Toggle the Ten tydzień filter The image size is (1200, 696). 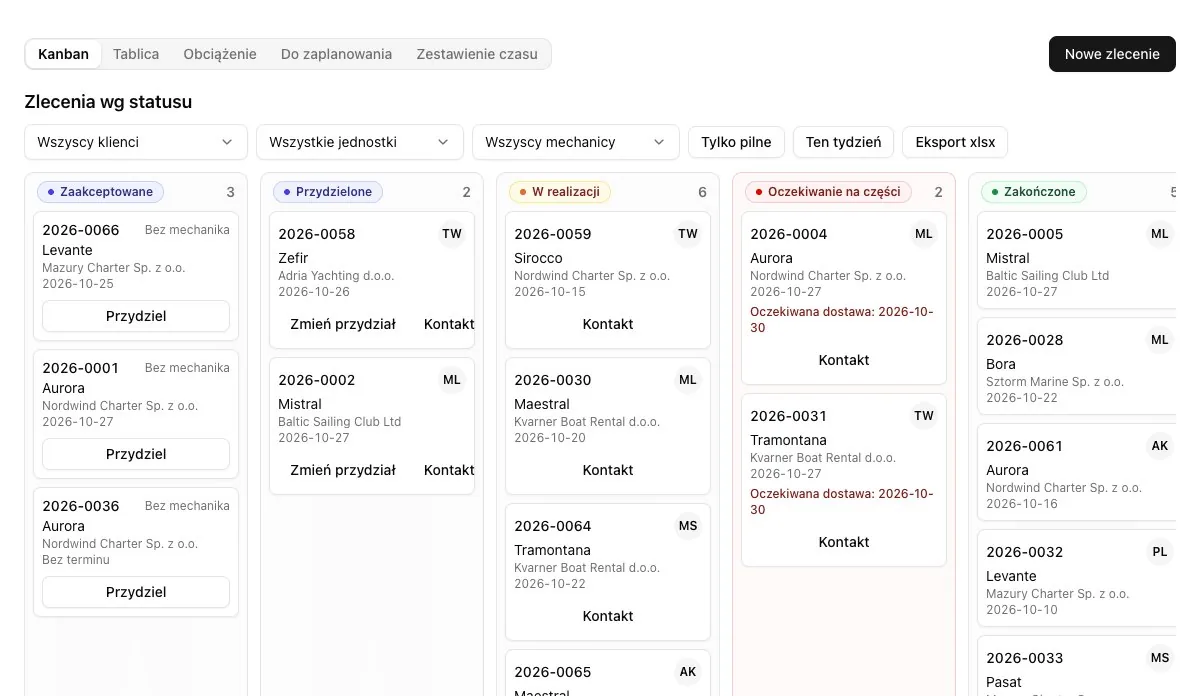click(x=843, y=142)
